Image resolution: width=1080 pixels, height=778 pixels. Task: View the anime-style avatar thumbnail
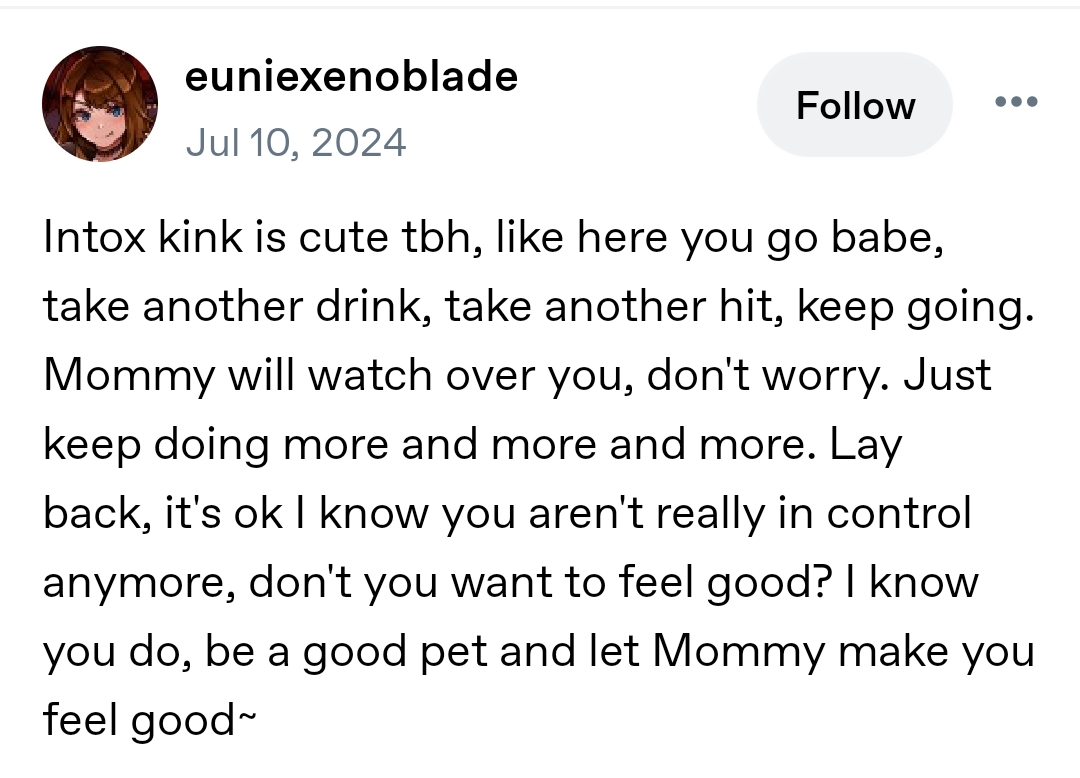[x=100, y=104]
